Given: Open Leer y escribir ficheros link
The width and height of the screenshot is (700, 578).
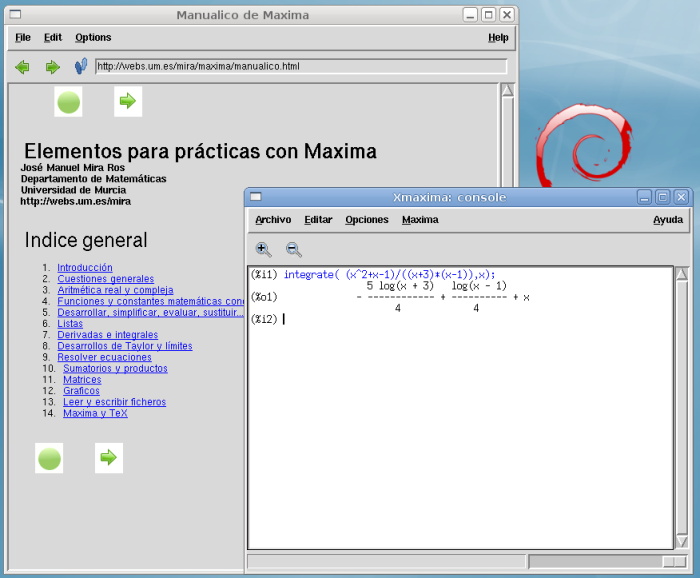Looking at the screenshot, I should [x=114, y=401].
